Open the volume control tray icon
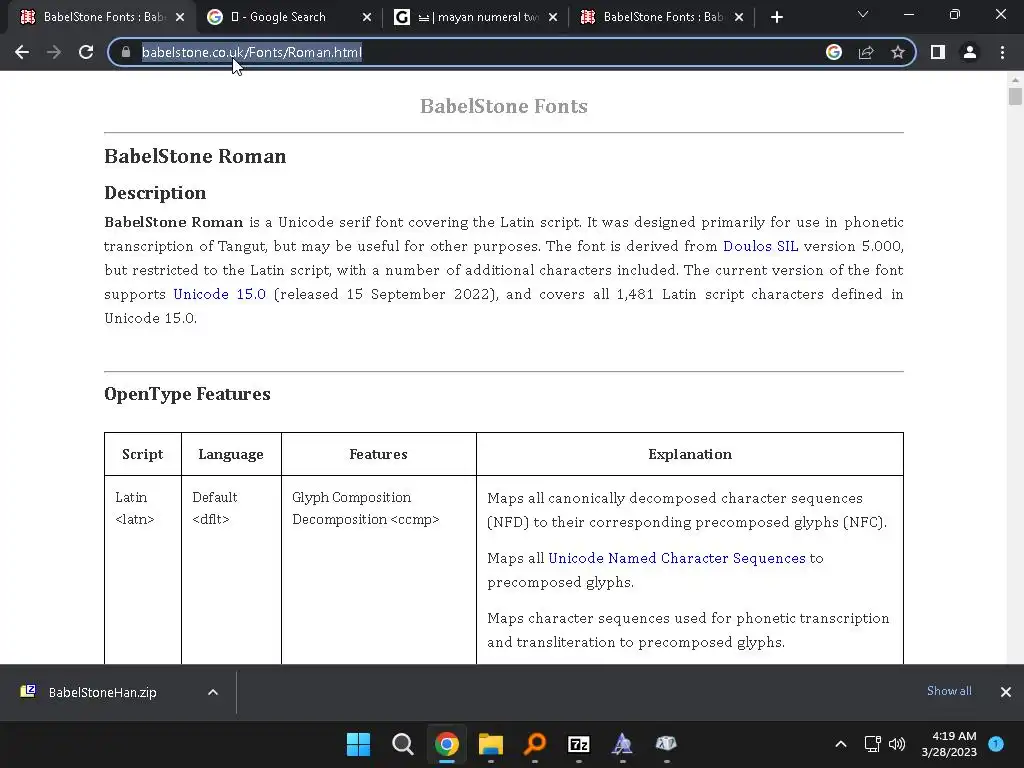The image size is (1024, 768). tap(897, 744)
